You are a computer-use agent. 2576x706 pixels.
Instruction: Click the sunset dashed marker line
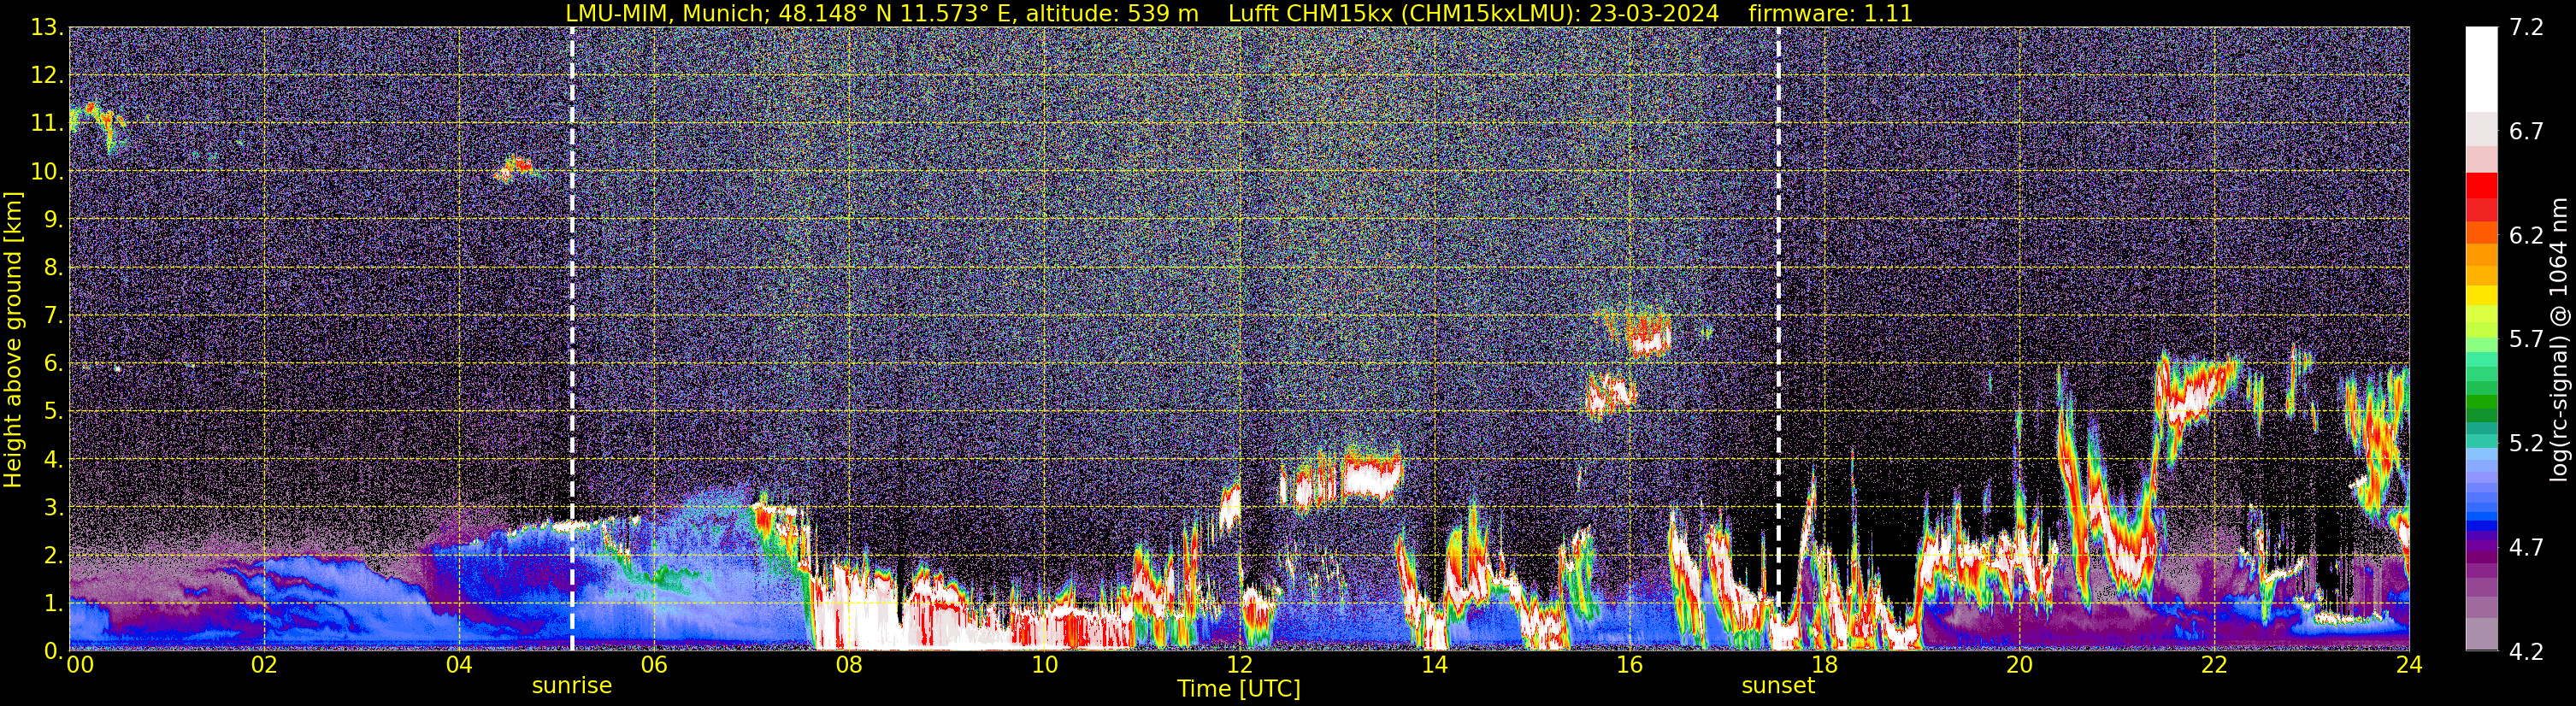point(1778,338)
